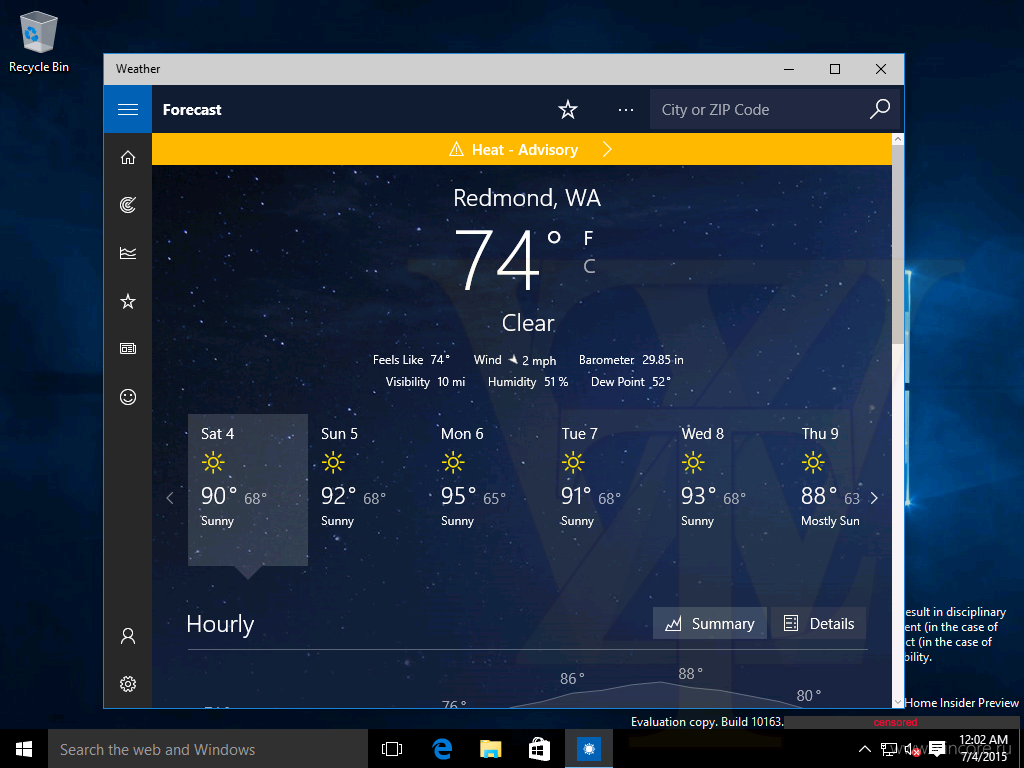Open the volume tray icon
This screenshot has height=768, width=1024.
912,749
